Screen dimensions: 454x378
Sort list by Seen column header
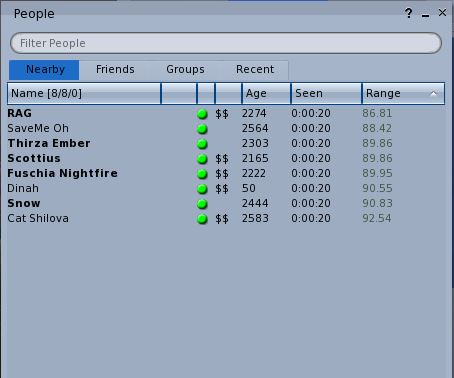(x=326, y=93)
